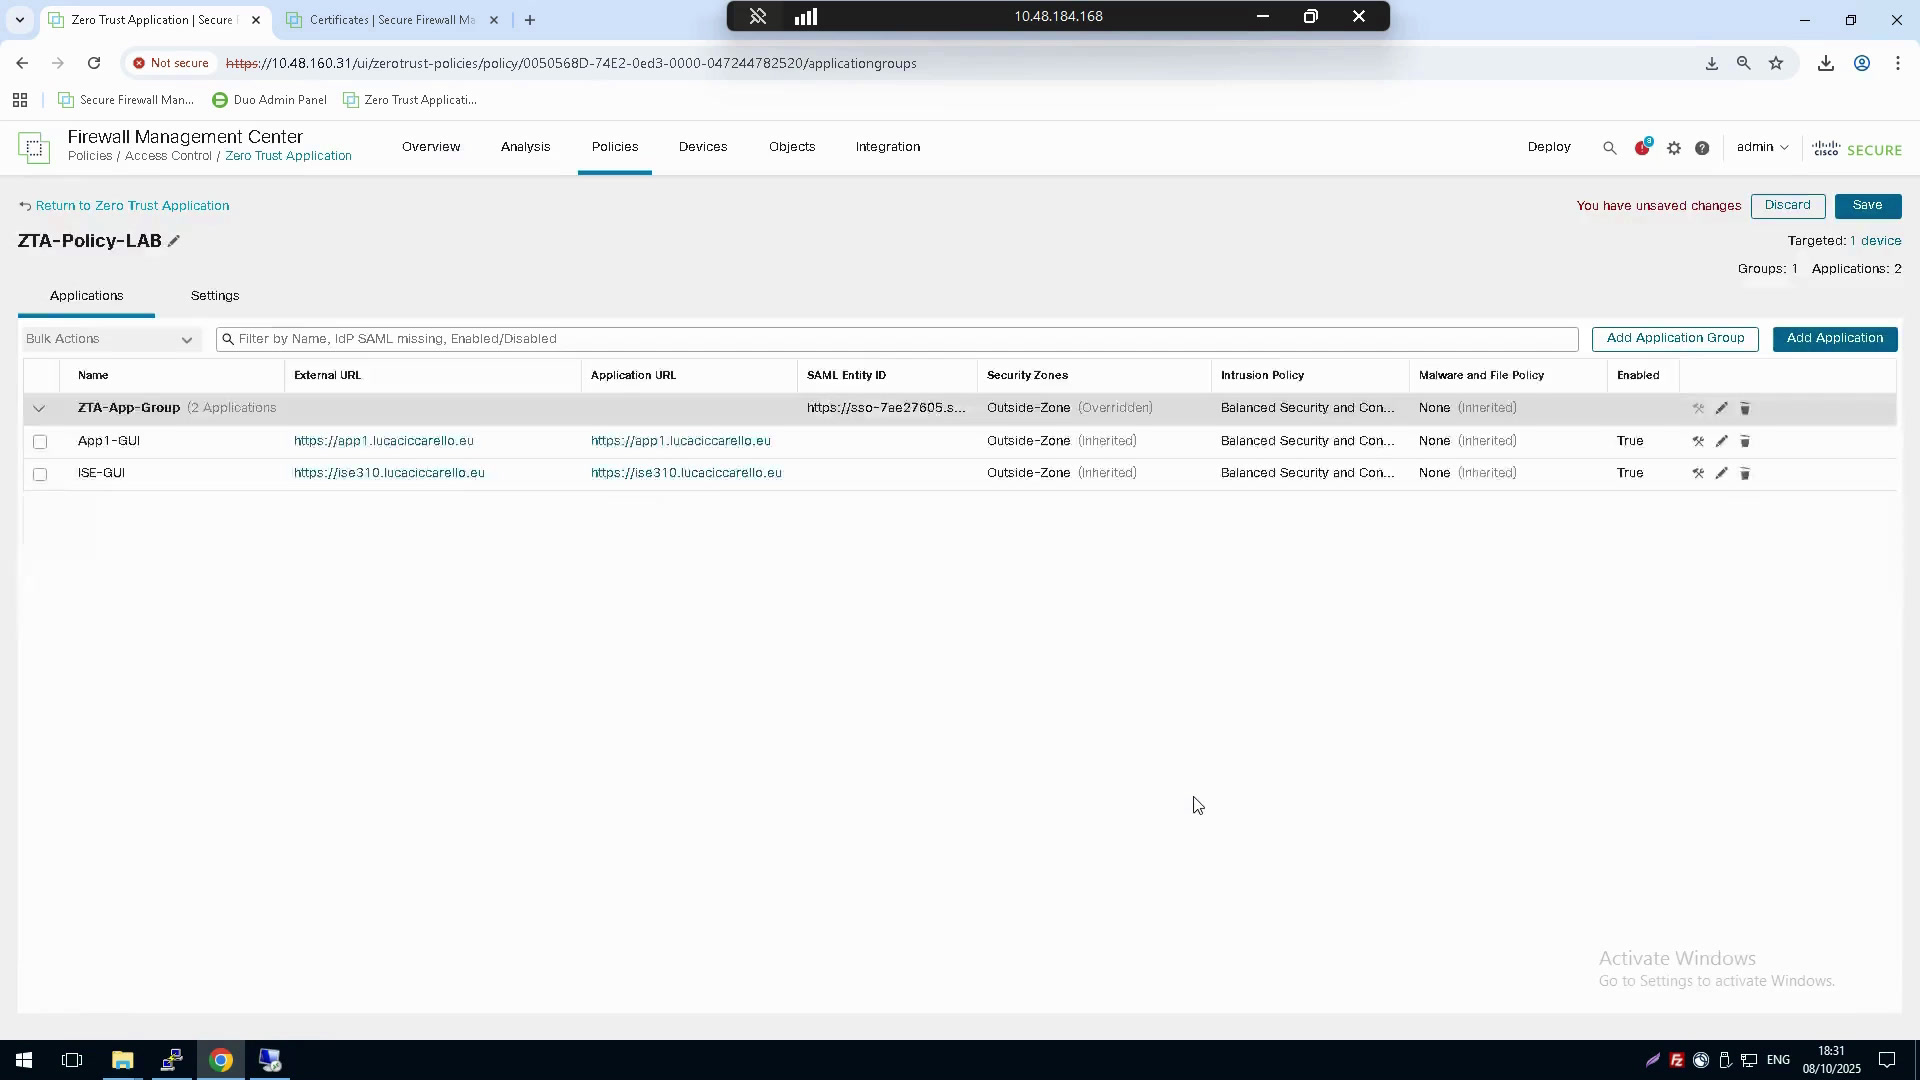Delete the ZTA-App-Group with trash icon
This screenshot has width=1920, height=1080.
[1745, 408]
